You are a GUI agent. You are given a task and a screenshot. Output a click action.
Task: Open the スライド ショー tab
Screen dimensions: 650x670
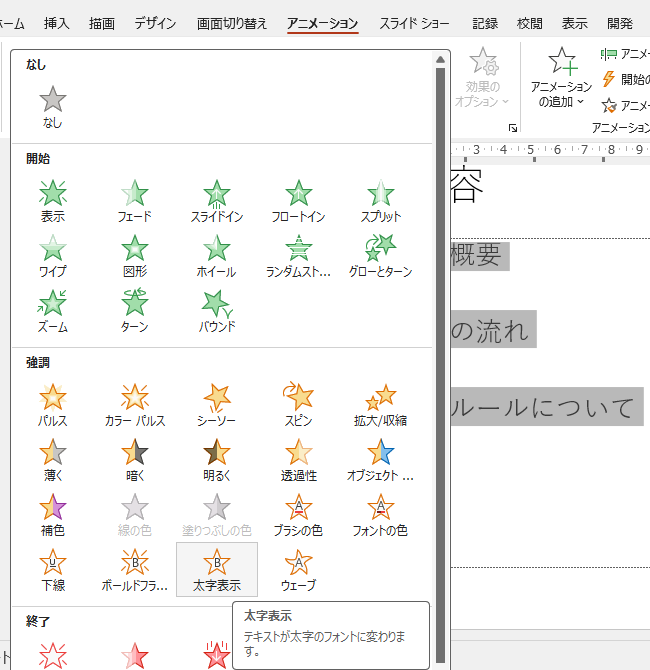[414, 23]
